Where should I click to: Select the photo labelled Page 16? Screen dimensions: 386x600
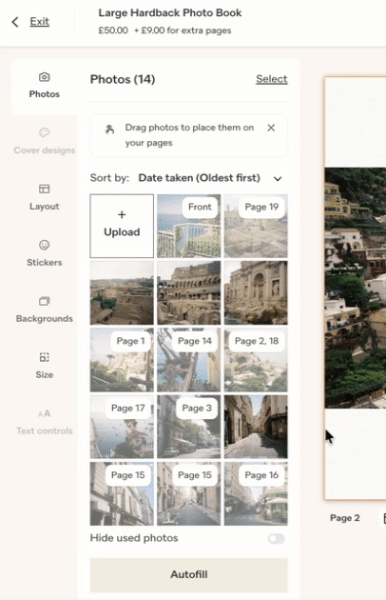tap(256, 494)
